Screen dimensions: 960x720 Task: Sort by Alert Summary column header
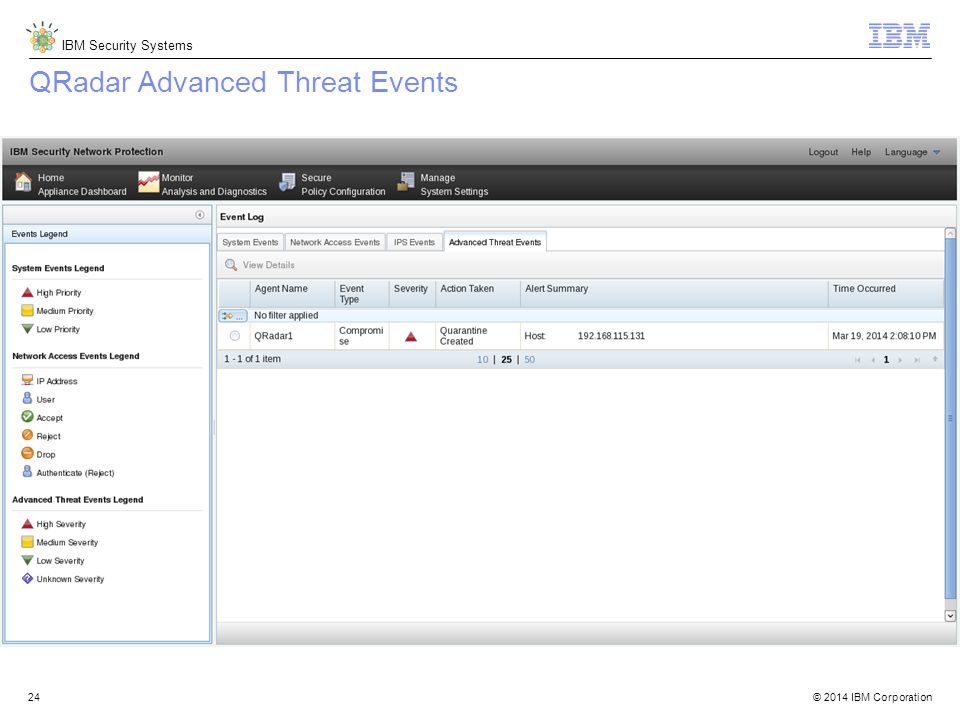coord(674,294)
